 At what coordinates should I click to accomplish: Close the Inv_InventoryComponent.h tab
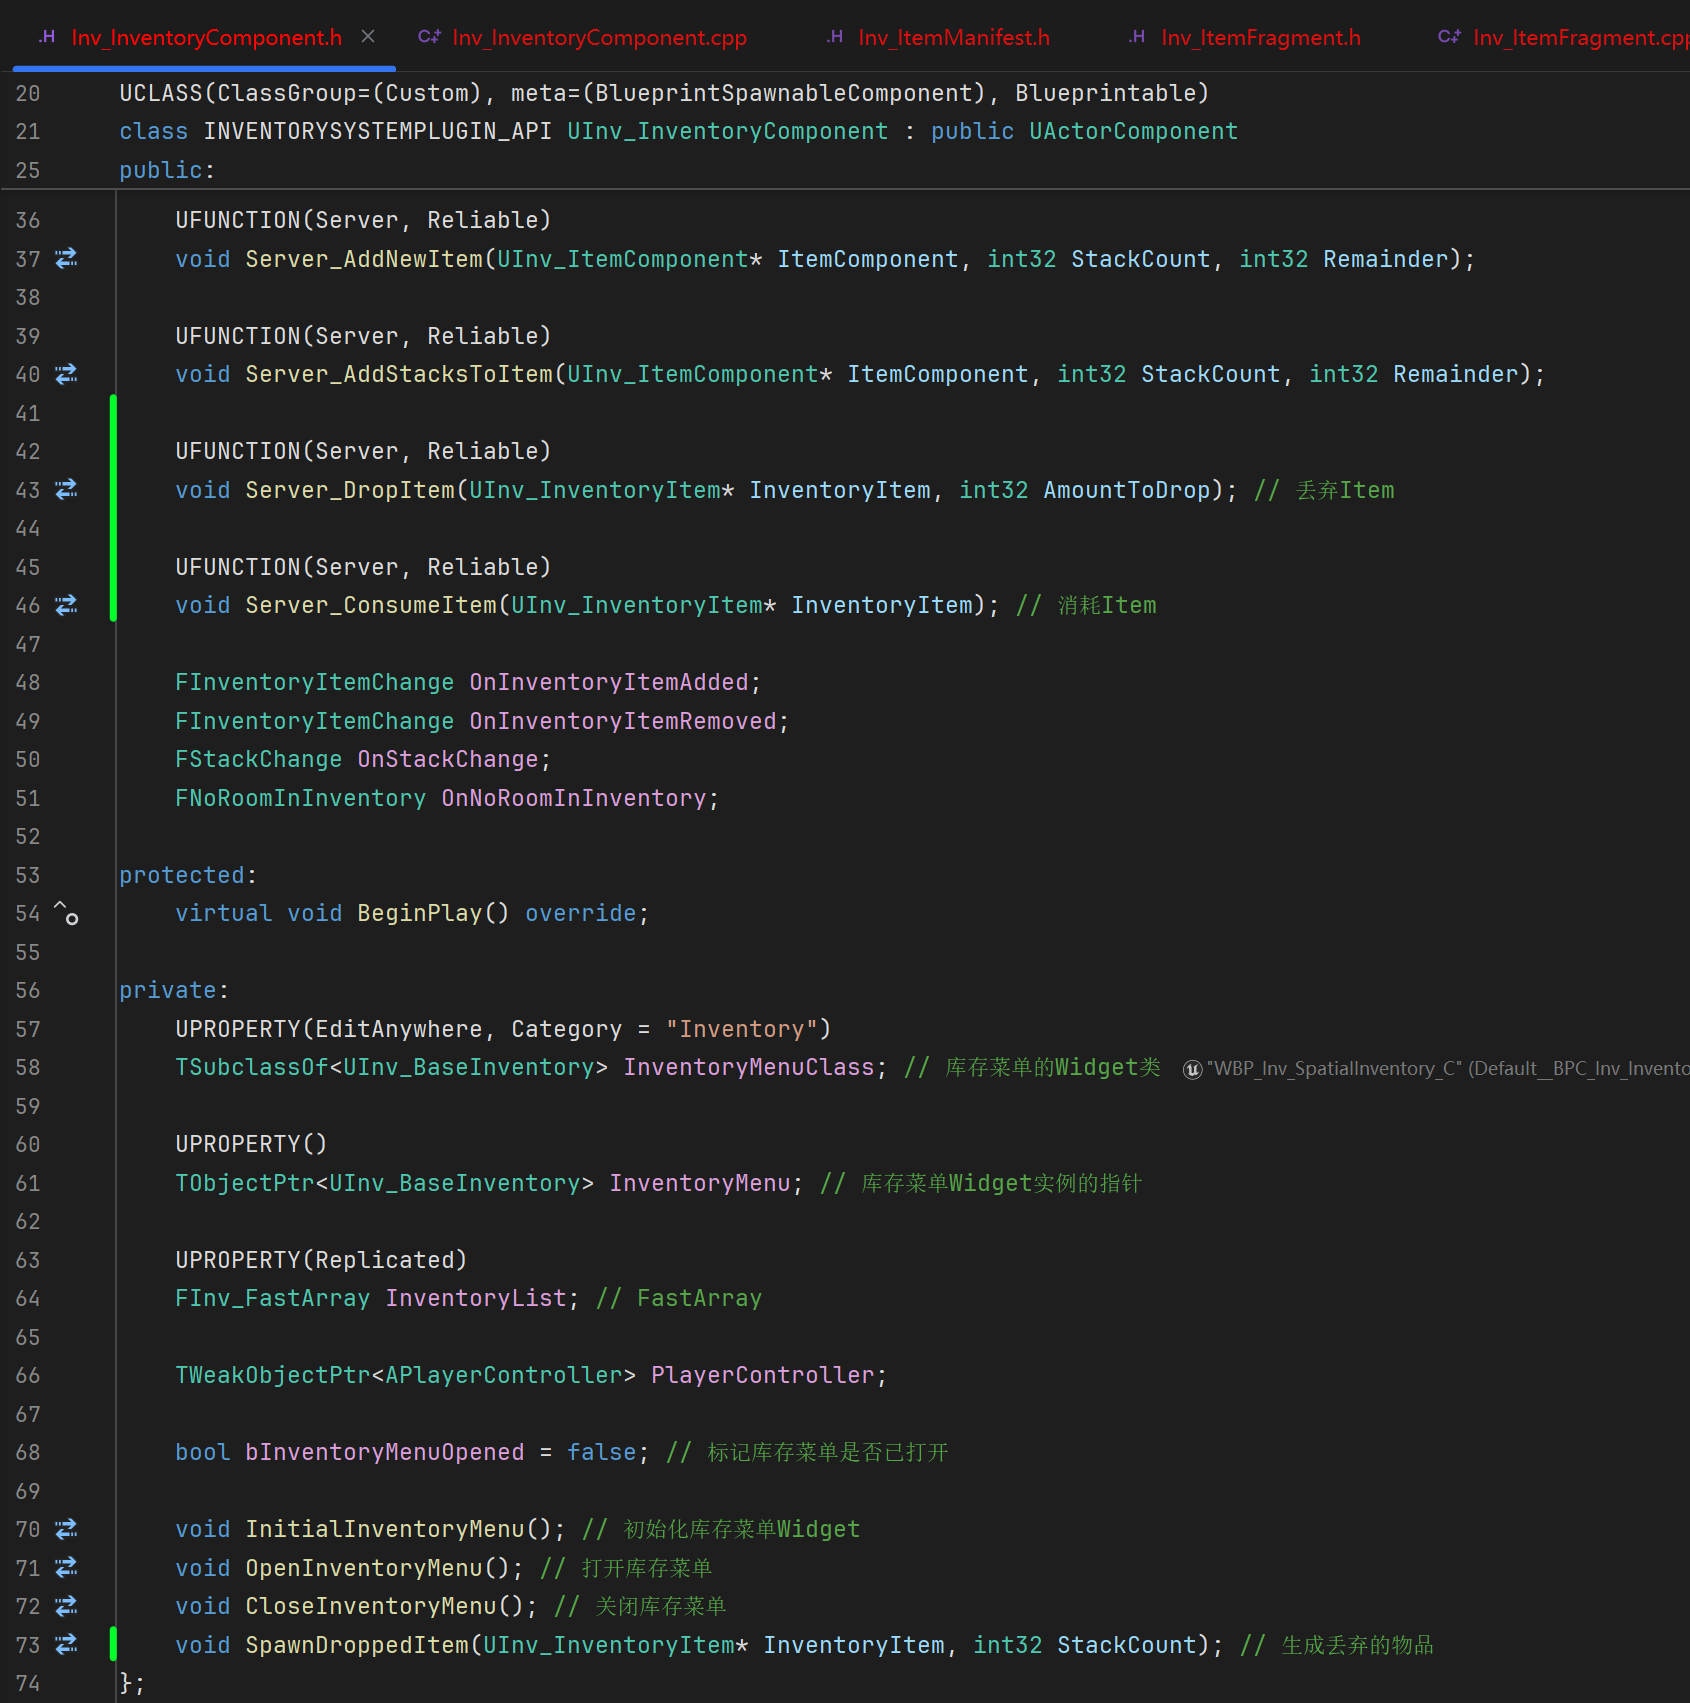pos(368,37)
